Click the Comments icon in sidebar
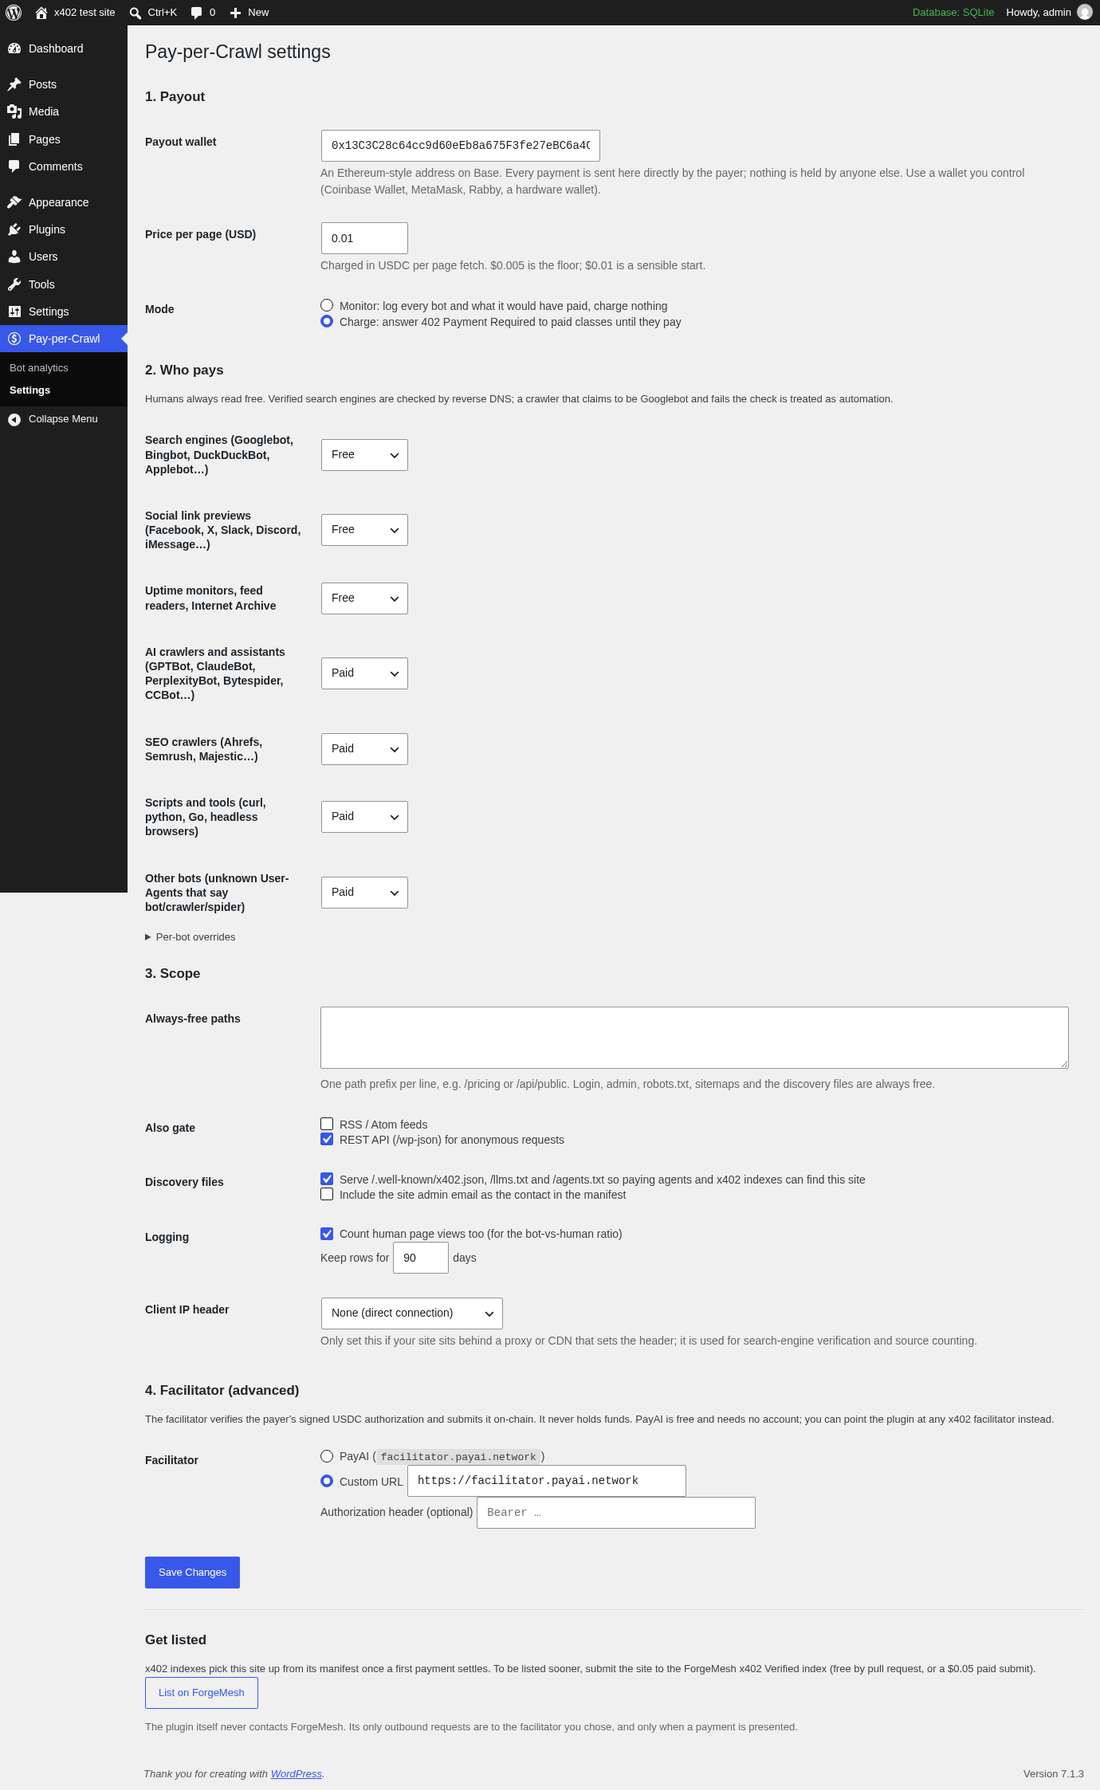 (14, 166)
